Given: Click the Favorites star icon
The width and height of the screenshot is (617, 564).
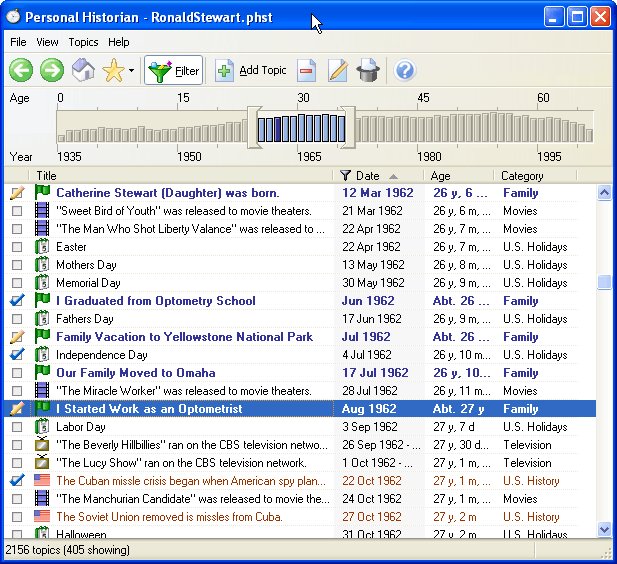Looking at the screenshot, I should pyautogui.click(x=113, y=71).
